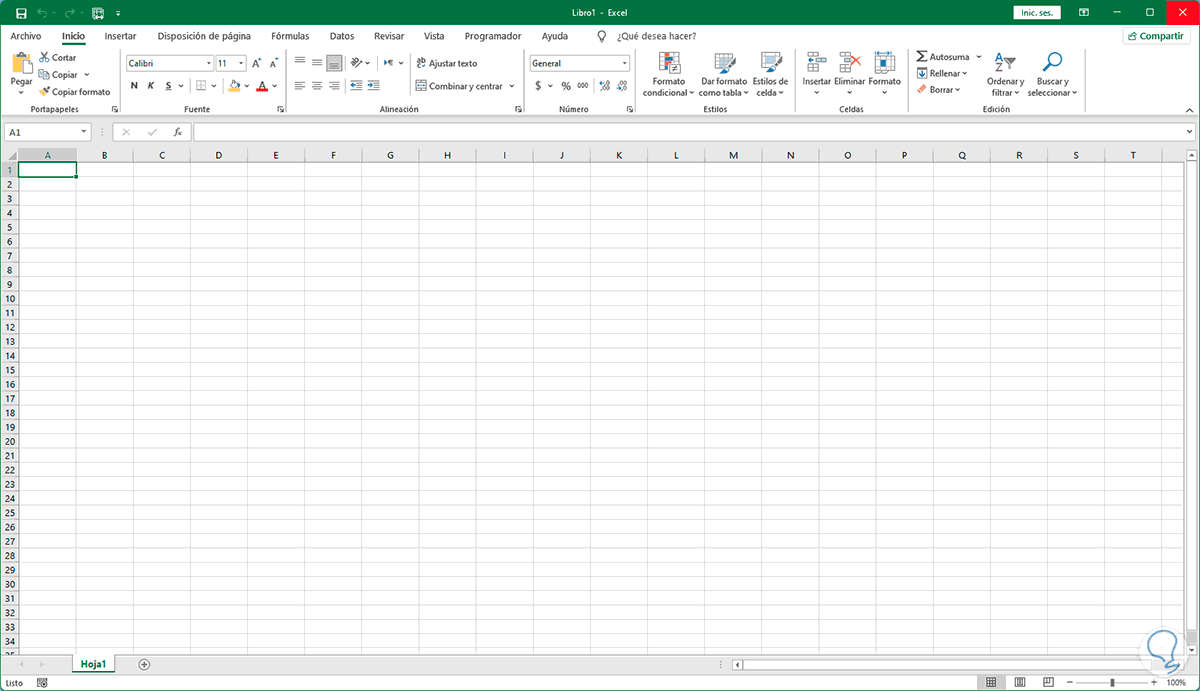Viewport: 1200px width, 691px height.
Task: Switch to Datos tab
Action: tap(342, 36)
